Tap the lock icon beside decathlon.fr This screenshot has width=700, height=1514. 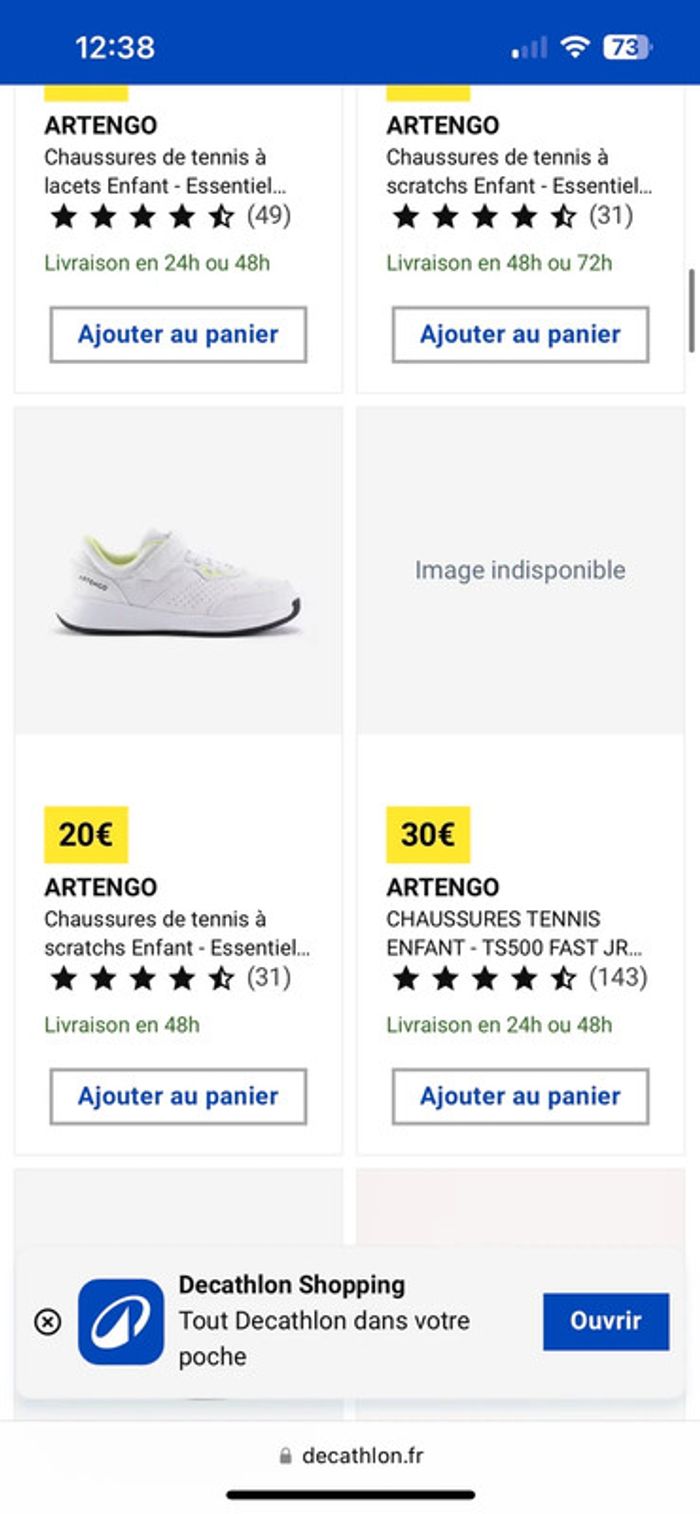click(x=286, y=1456)
